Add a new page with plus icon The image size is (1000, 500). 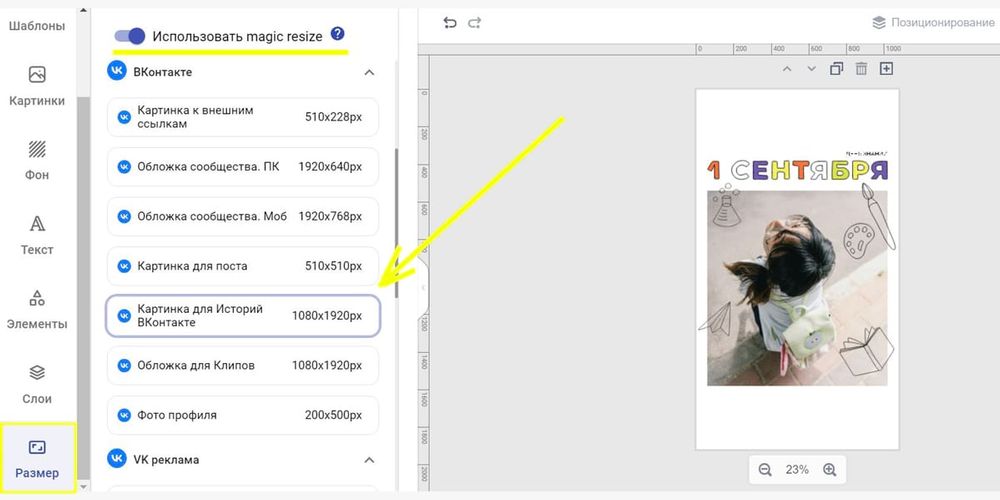point(886,69)
